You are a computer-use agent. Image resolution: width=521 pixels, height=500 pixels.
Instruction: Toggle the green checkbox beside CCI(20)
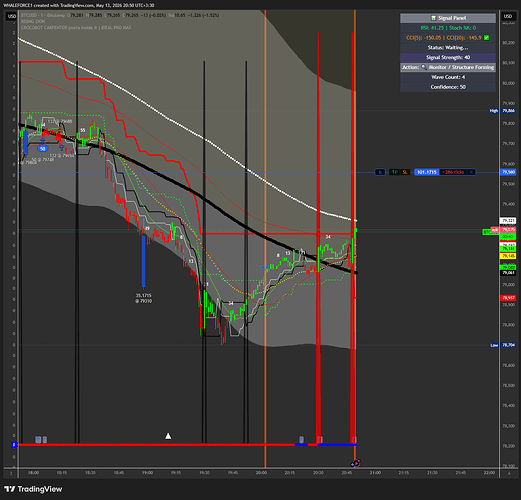pyautogui.click(x=486, y=38)
